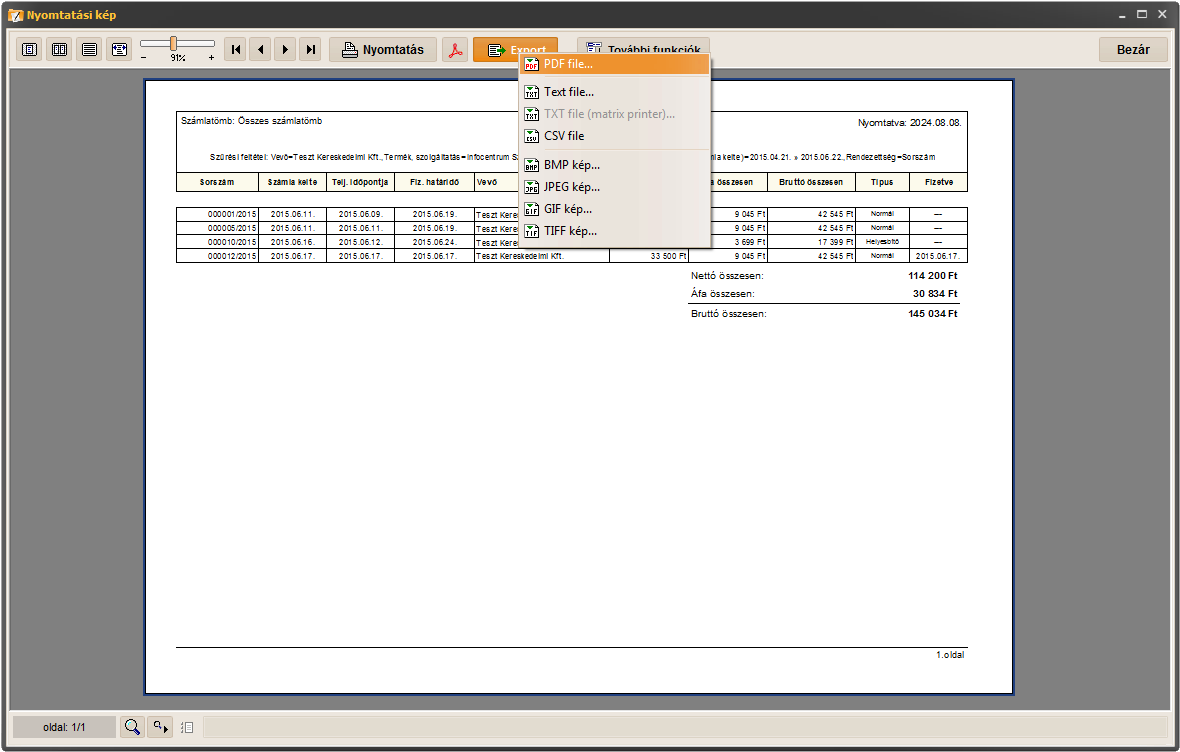Viewport: 1180px width, 752px height.
Task: Switch to two-page side-by-side view
Action: pos(59,50)
